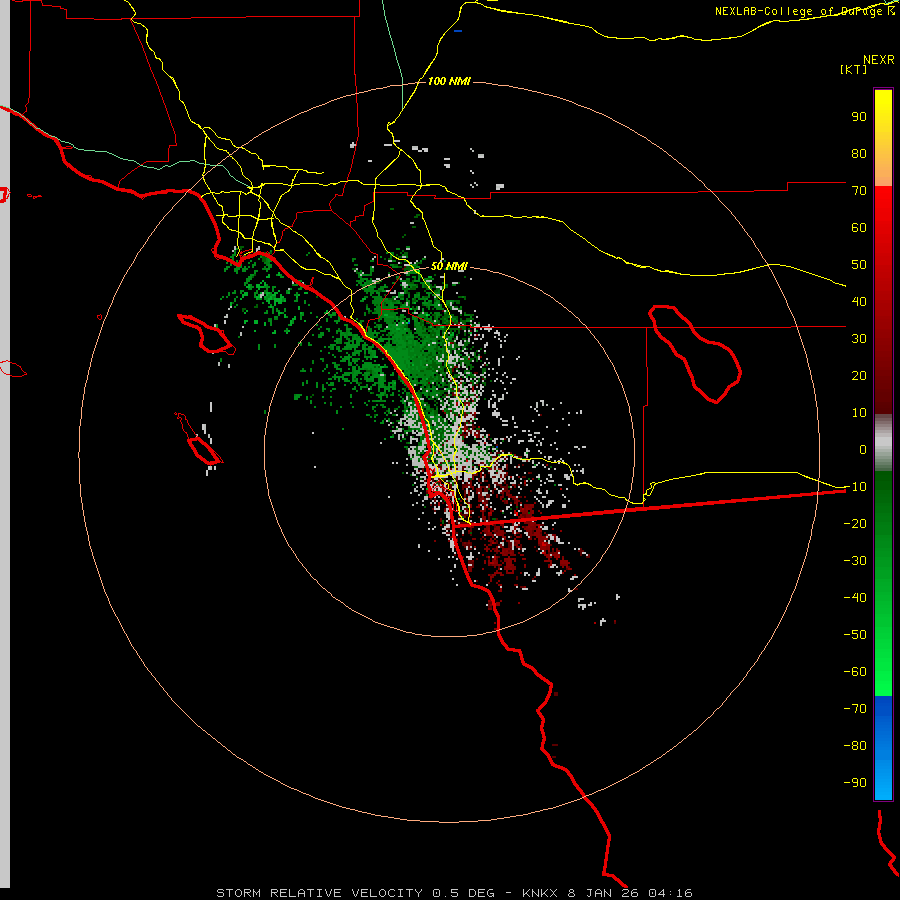Click the -20 value on the velocity scale
Image resolution: width=900 pixels, height=900 pixels.
(x=855, y=524)
